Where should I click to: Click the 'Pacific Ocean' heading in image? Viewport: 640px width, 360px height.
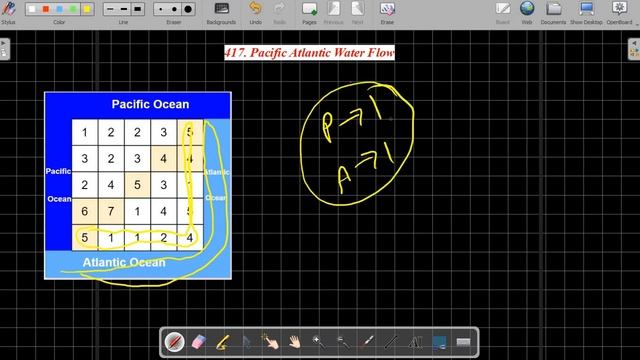150,104
